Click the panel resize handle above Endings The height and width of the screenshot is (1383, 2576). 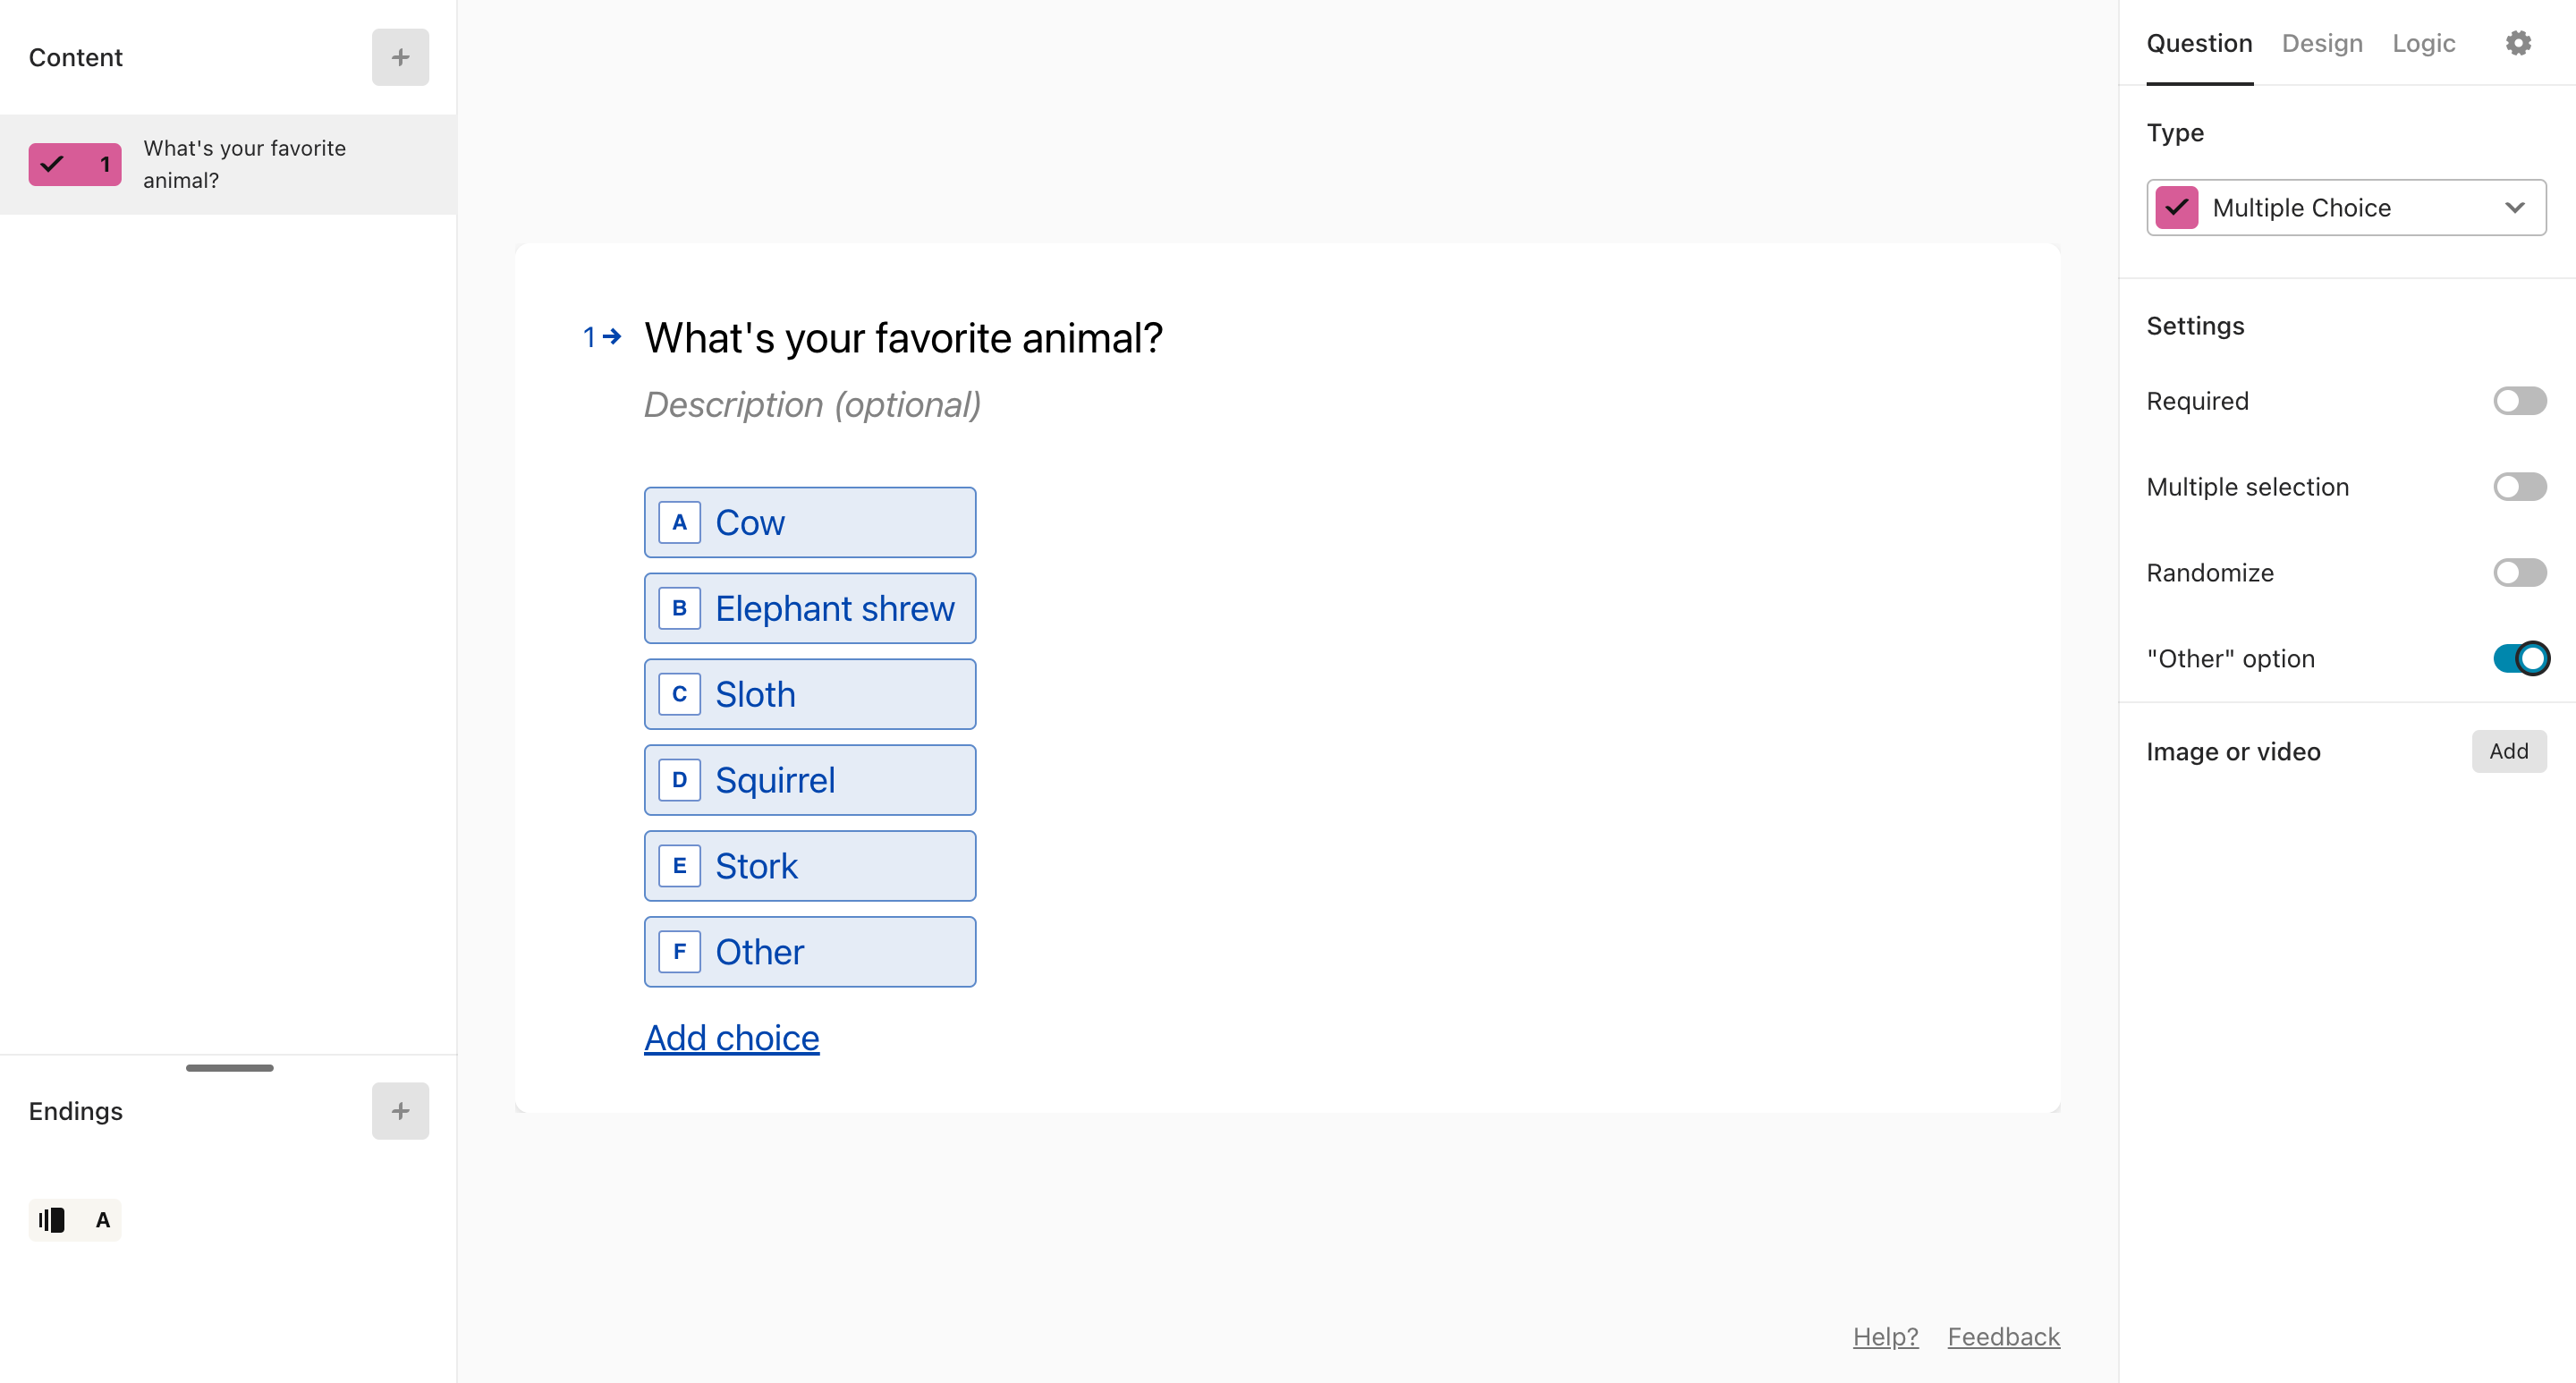(229, 1067)
